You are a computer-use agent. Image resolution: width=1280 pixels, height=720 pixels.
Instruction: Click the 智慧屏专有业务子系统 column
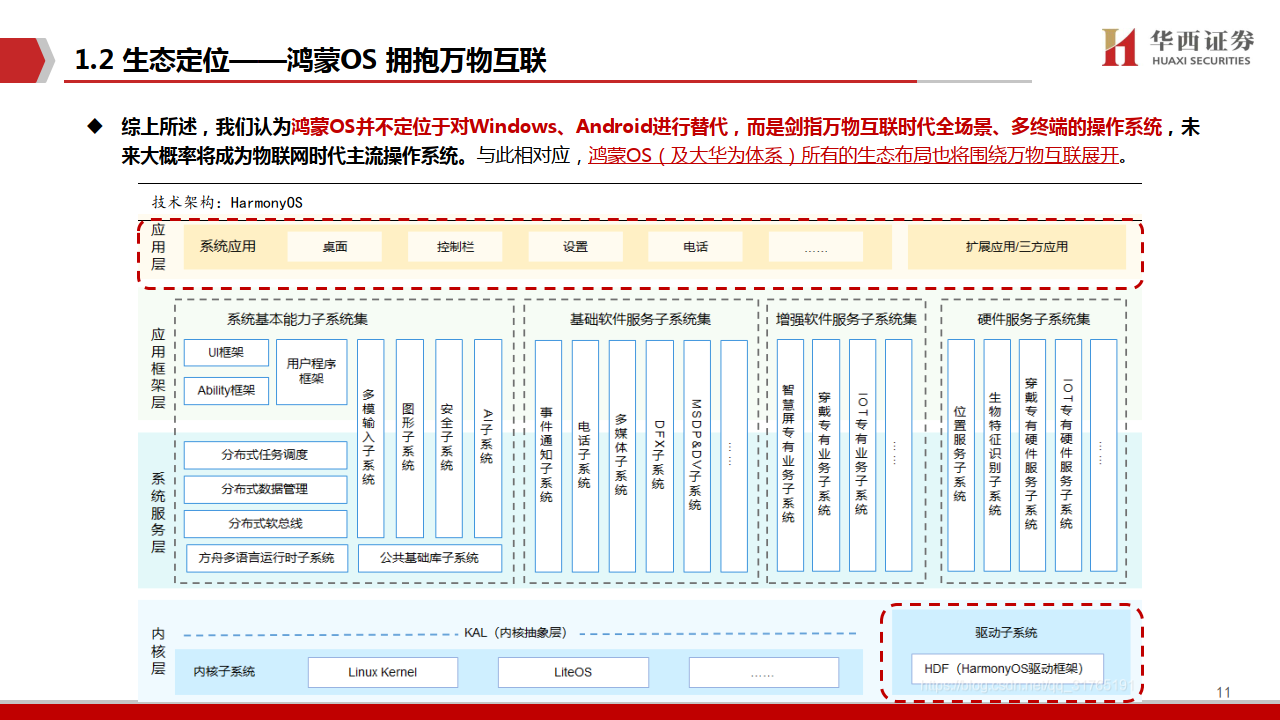point(790,456)
